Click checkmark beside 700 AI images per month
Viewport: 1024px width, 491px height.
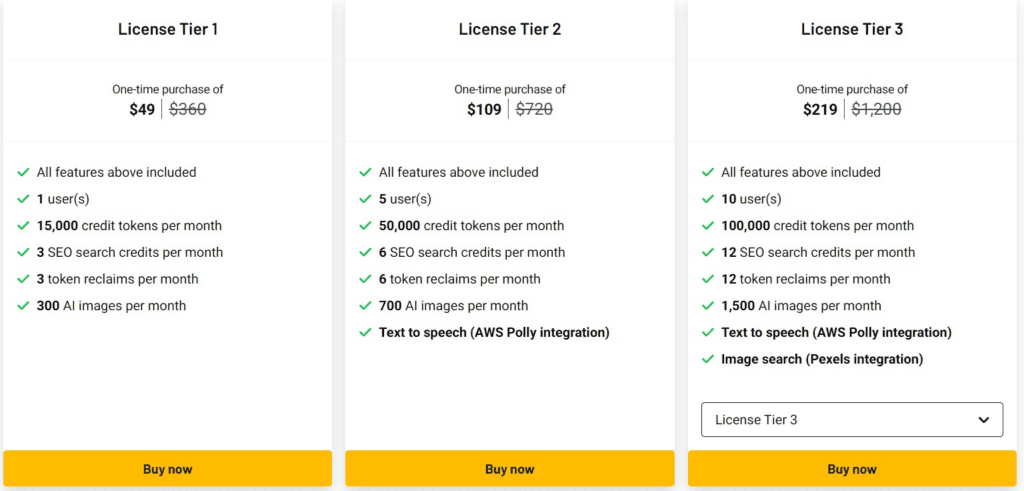pos(365,306)
